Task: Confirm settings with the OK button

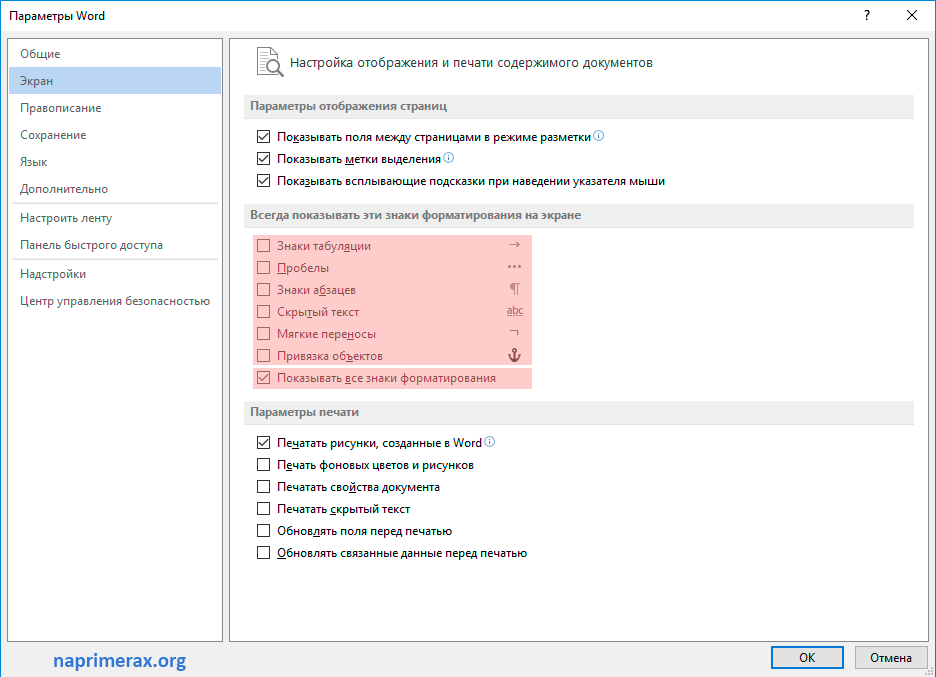Action: [807, 657]
